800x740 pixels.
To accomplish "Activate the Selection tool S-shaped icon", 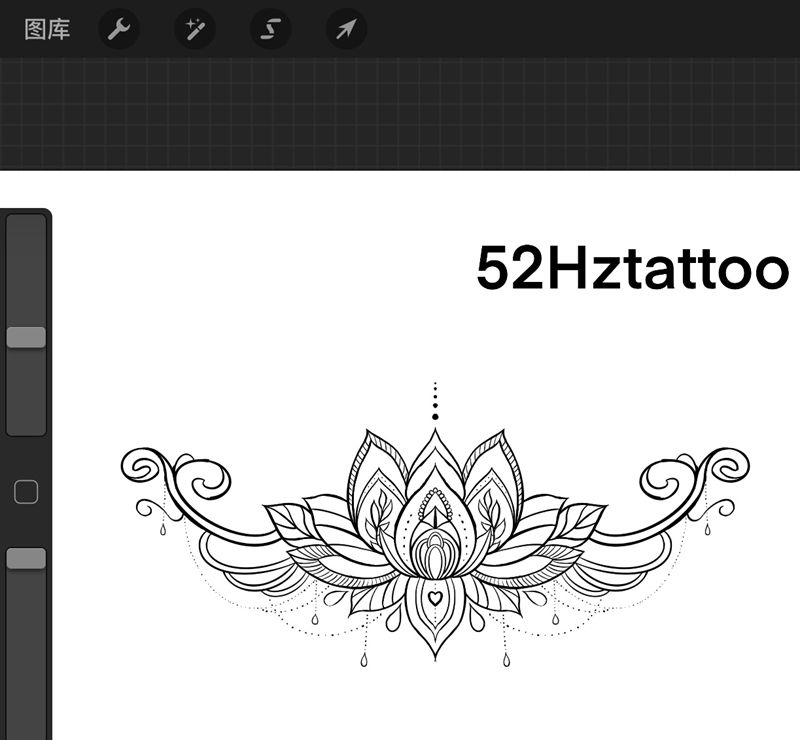I will click(x=270, y=29).
